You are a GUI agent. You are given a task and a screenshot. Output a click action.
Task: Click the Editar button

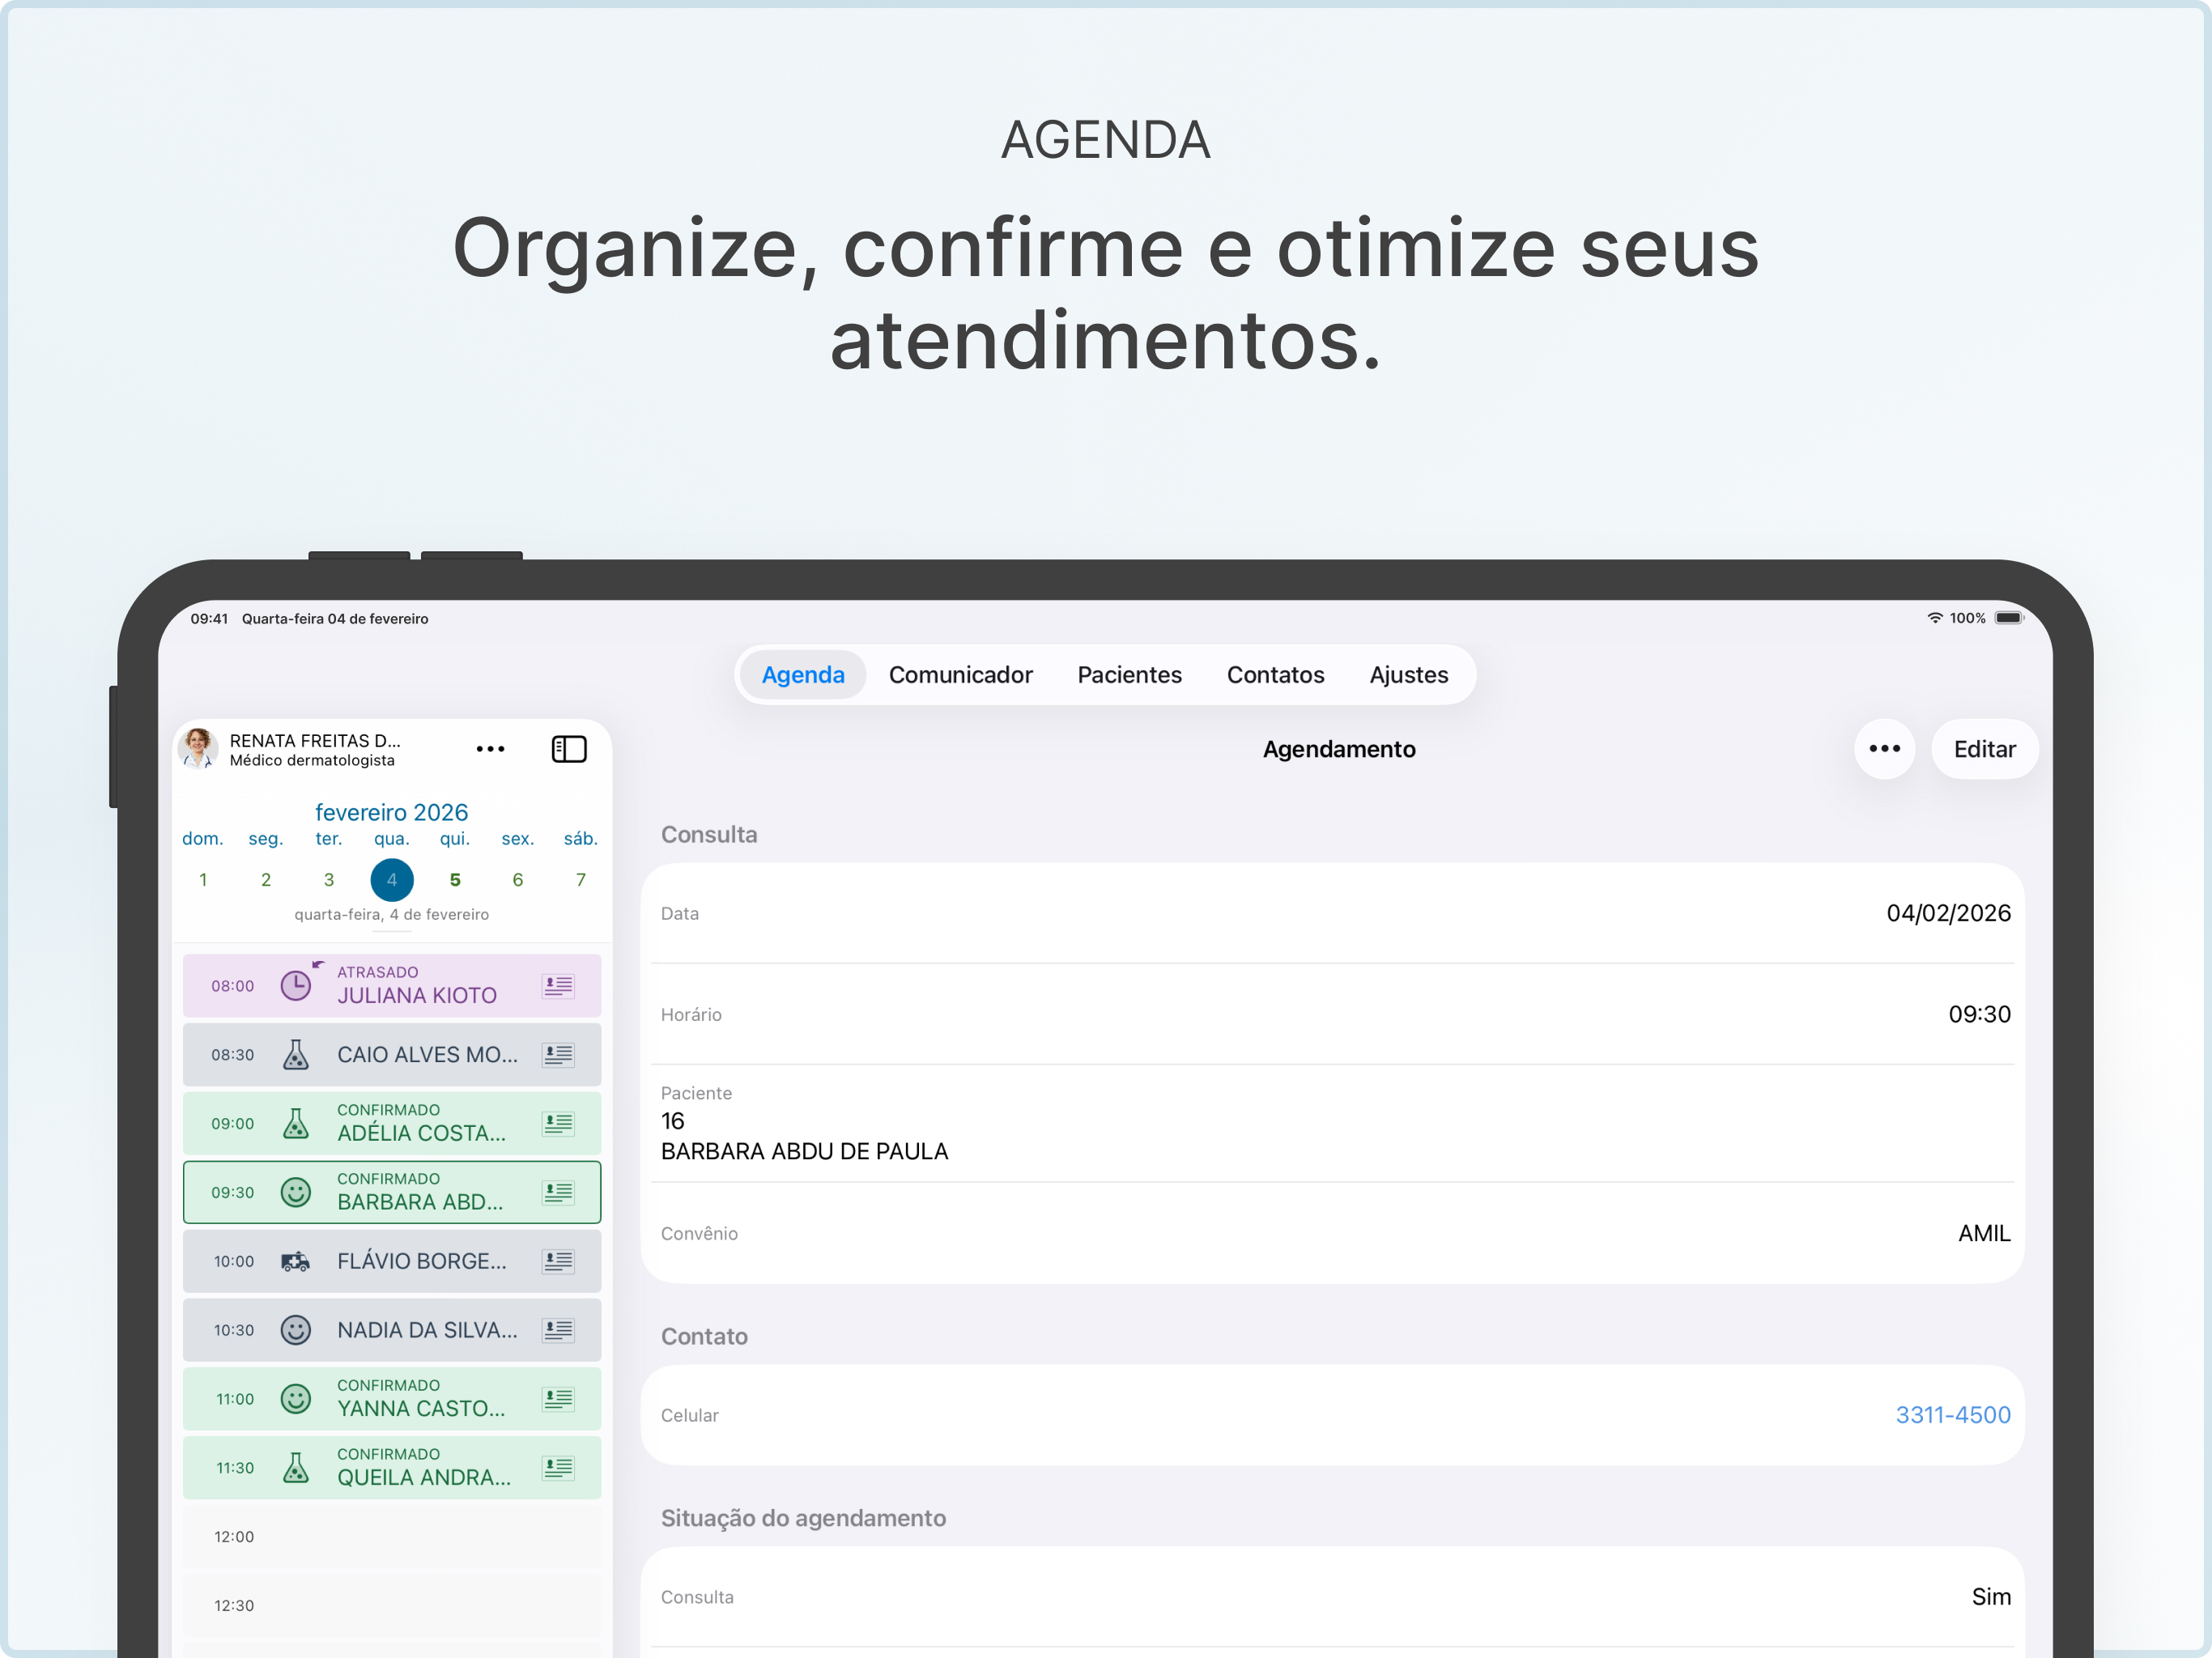tap(1984, 749)
